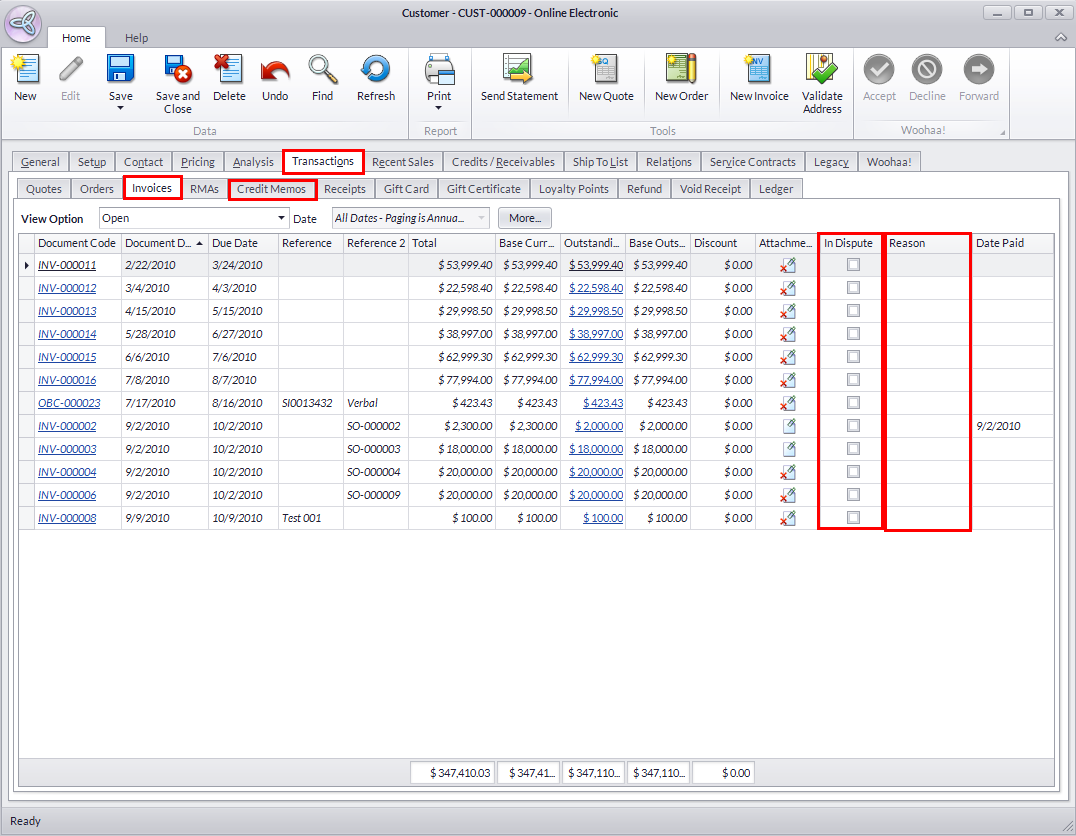The image size is (1076, 836).
Task: Expand the Print dropdown arrow
Action: [x=439, y=109]
